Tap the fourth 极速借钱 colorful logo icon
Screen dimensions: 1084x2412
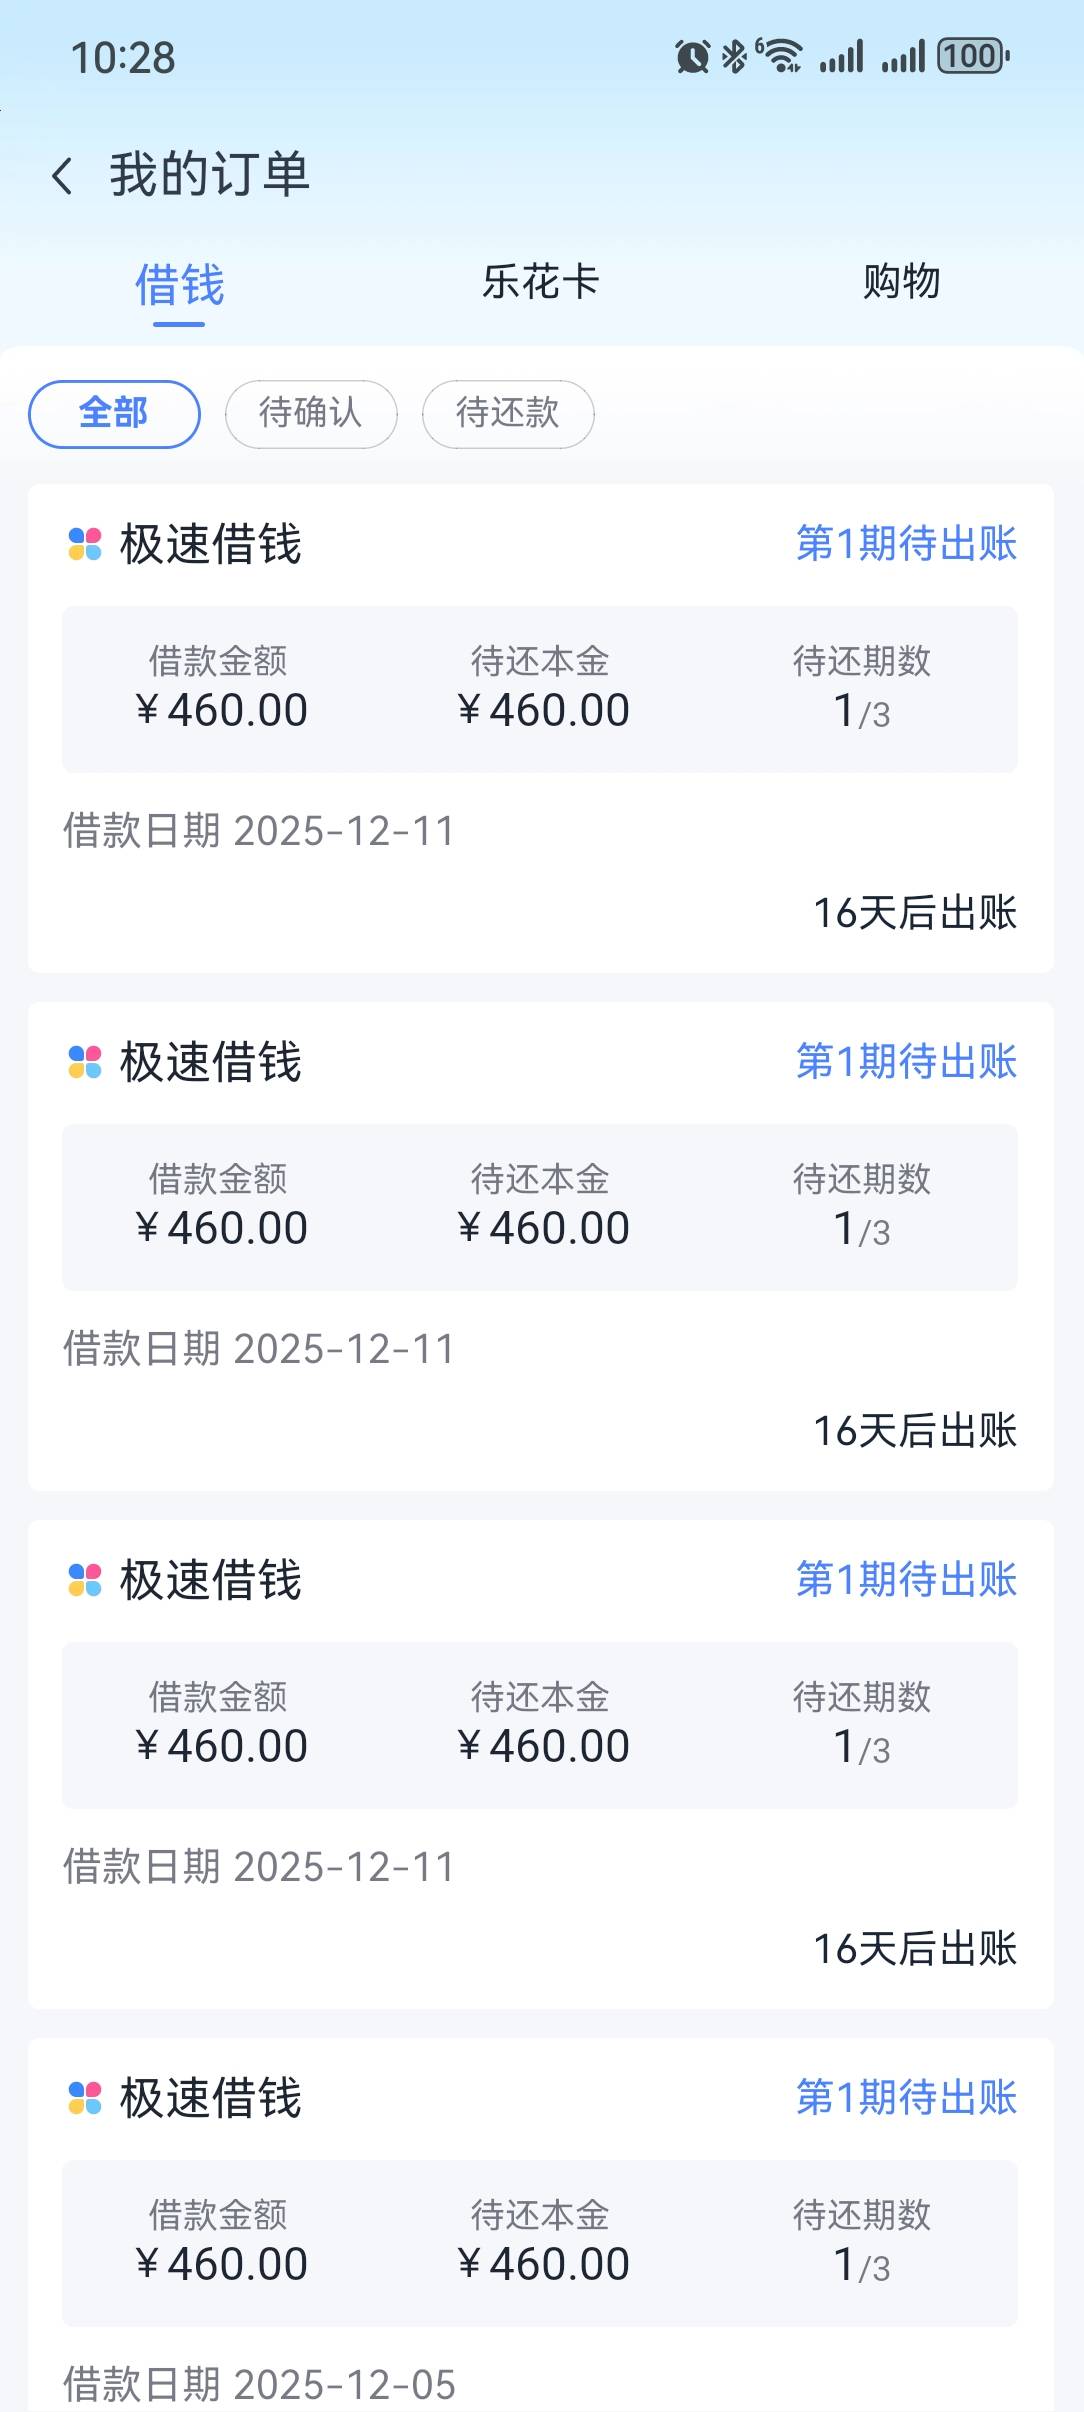coord(85,2098)
